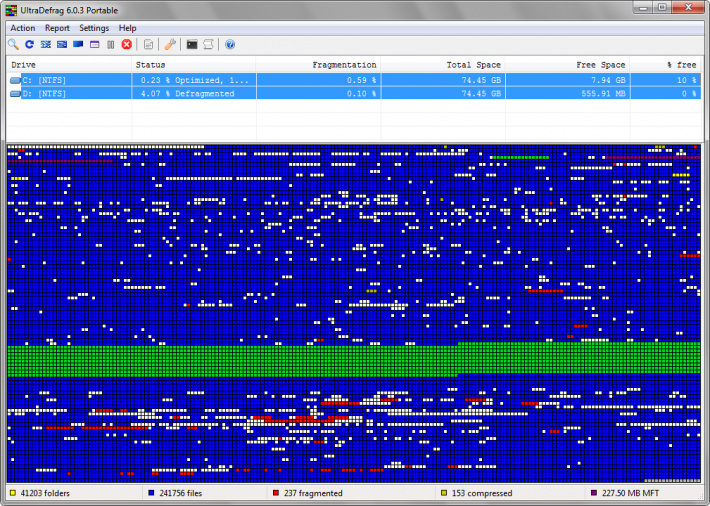Click yellow folders legend swatch
710x506 pixels.
pos(13,493)
